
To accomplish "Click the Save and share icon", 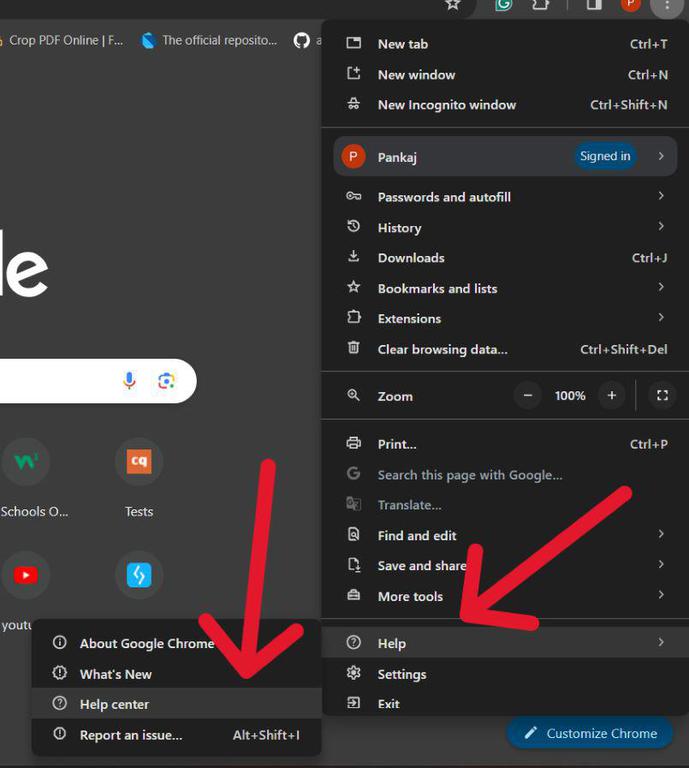I will point(354,565).
